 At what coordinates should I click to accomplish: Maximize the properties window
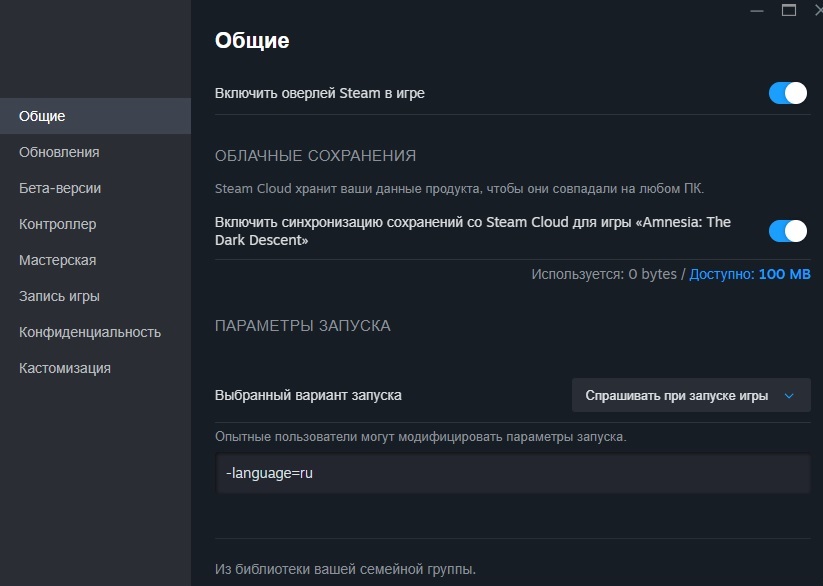click(789, 9)
